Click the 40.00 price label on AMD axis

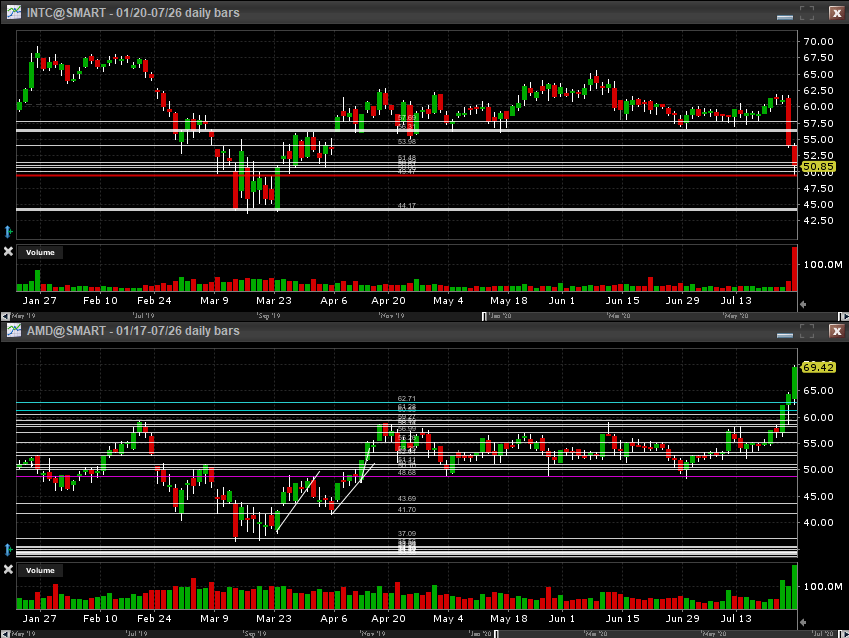[x=818, y=523]
